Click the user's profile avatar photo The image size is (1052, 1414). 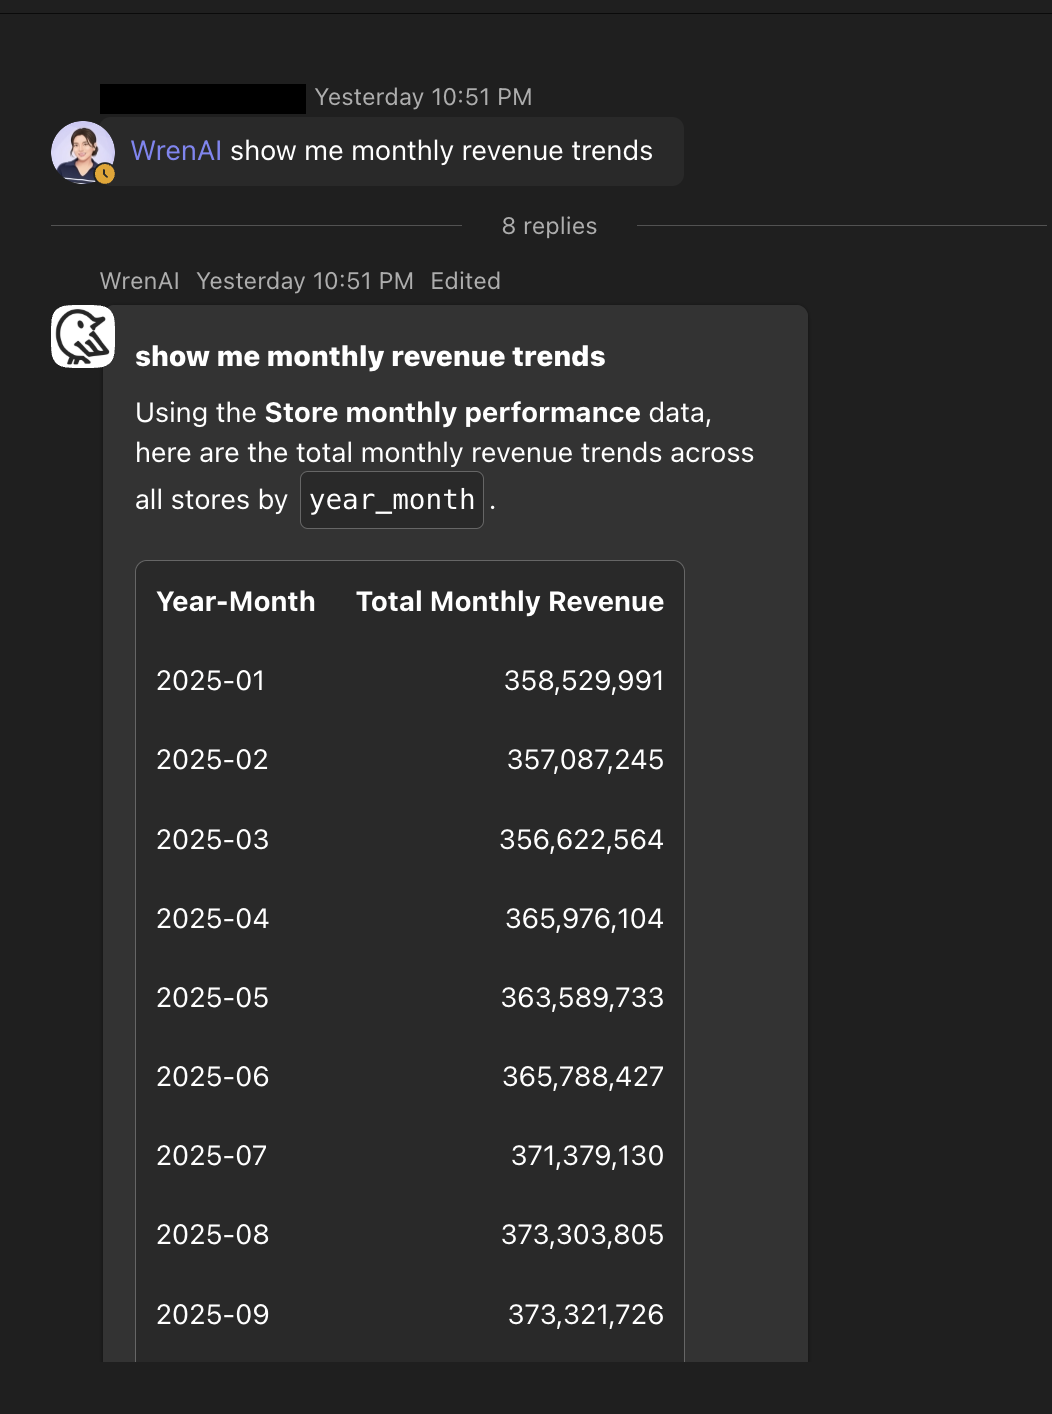(83, 152)
